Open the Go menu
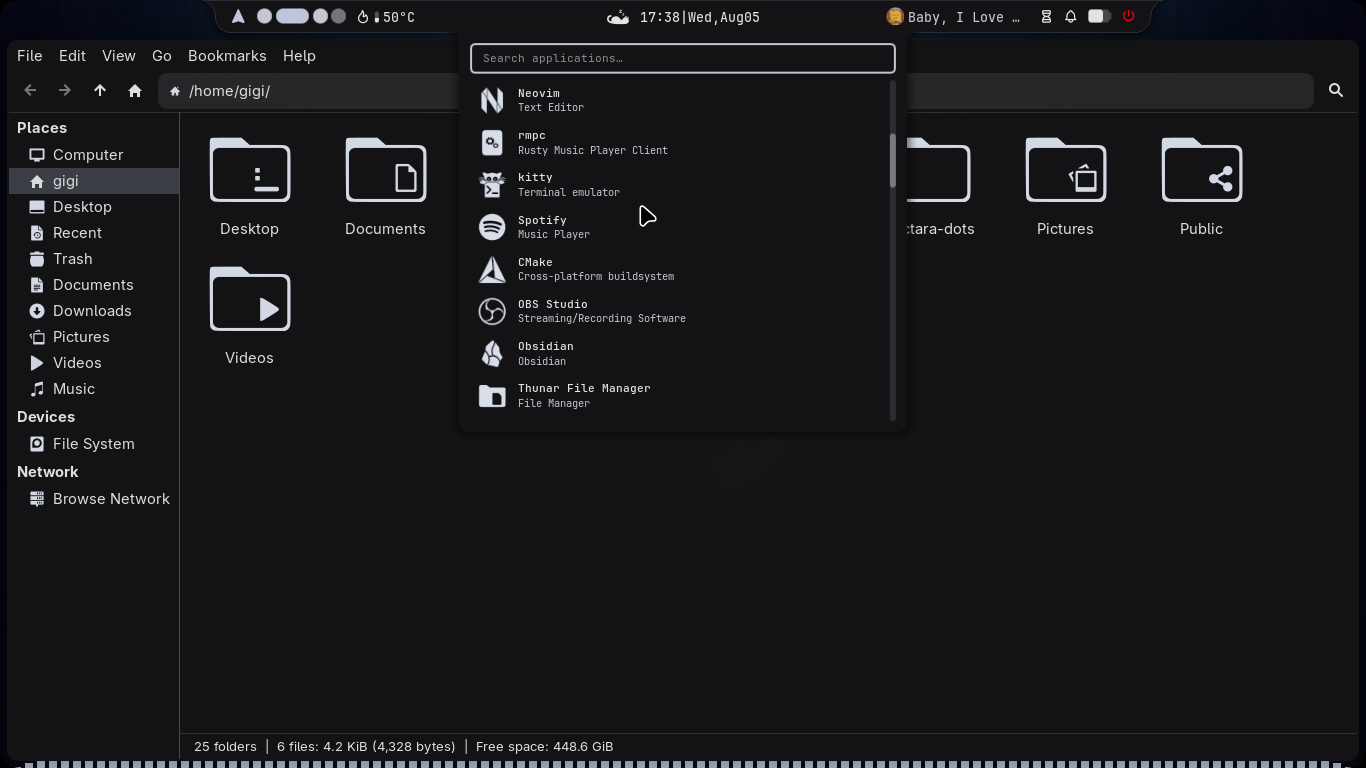 coord(162,56)
